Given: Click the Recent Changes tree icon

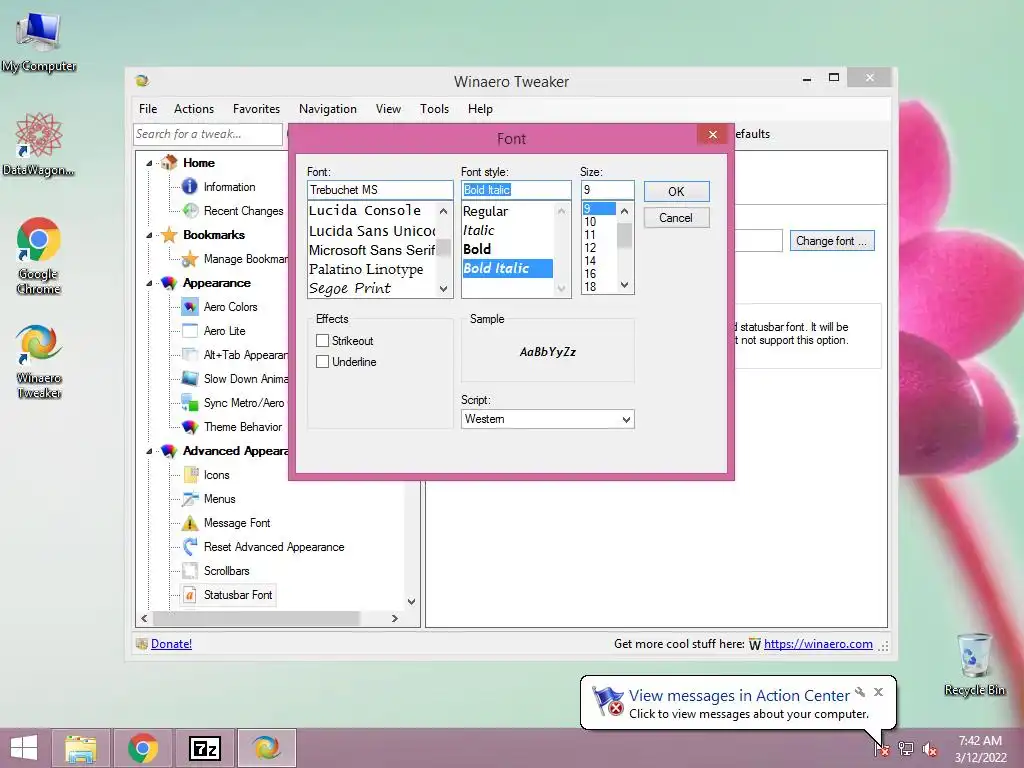Looking at the screenshot, I should pos(190,211).
